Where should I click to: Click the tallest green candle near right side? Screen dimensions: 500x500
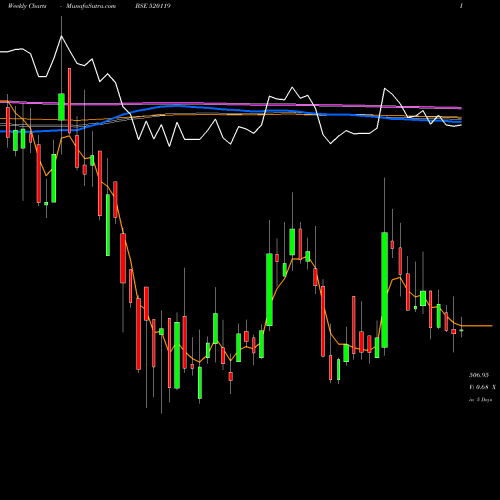[x=385, y=290]
